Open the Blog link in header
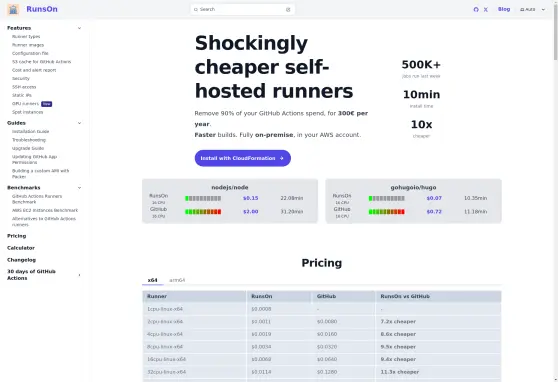 click(x=504, y=9)
